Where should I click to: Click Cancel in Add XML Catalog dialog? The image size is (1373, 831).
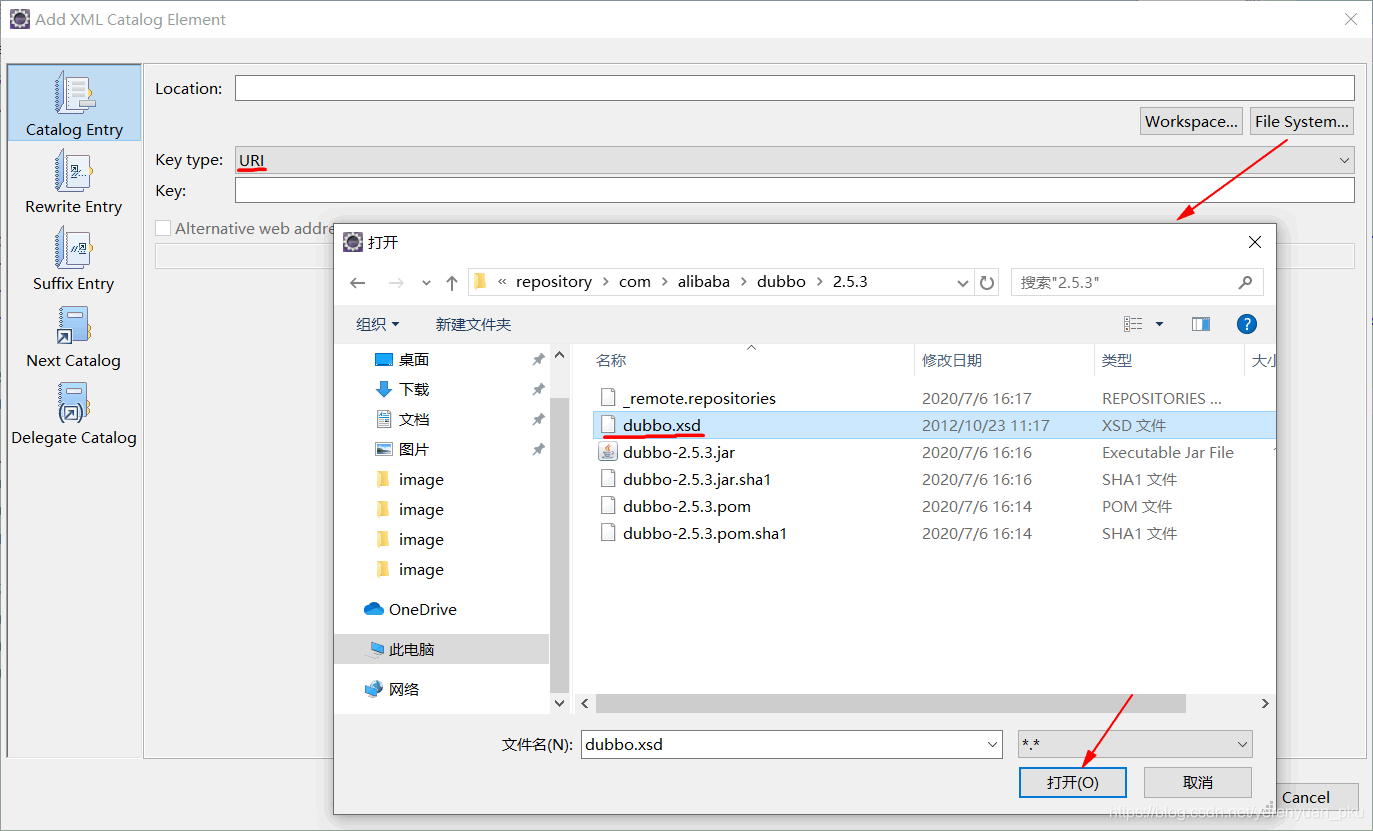point(1306,797)
